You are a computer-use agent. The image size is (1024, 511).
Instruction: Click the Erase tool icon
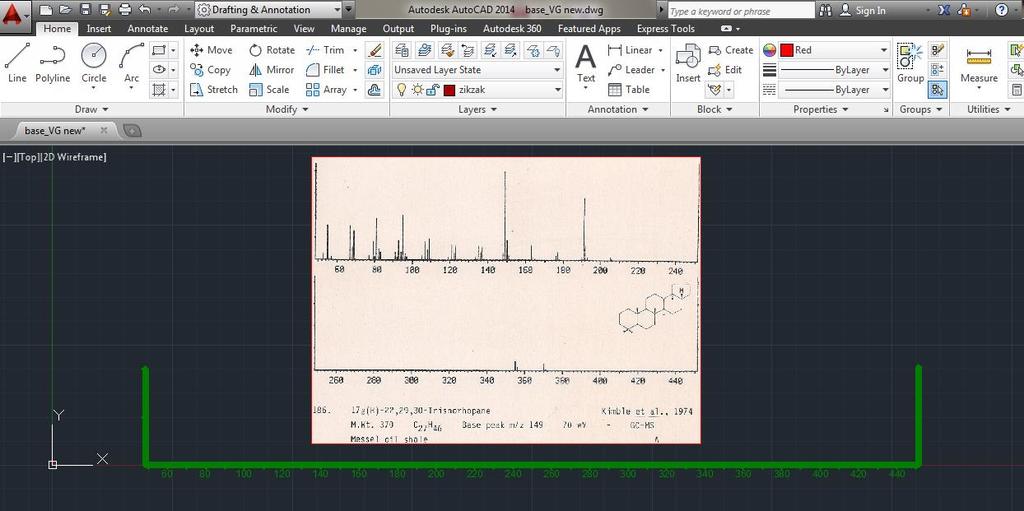(374, 50)
